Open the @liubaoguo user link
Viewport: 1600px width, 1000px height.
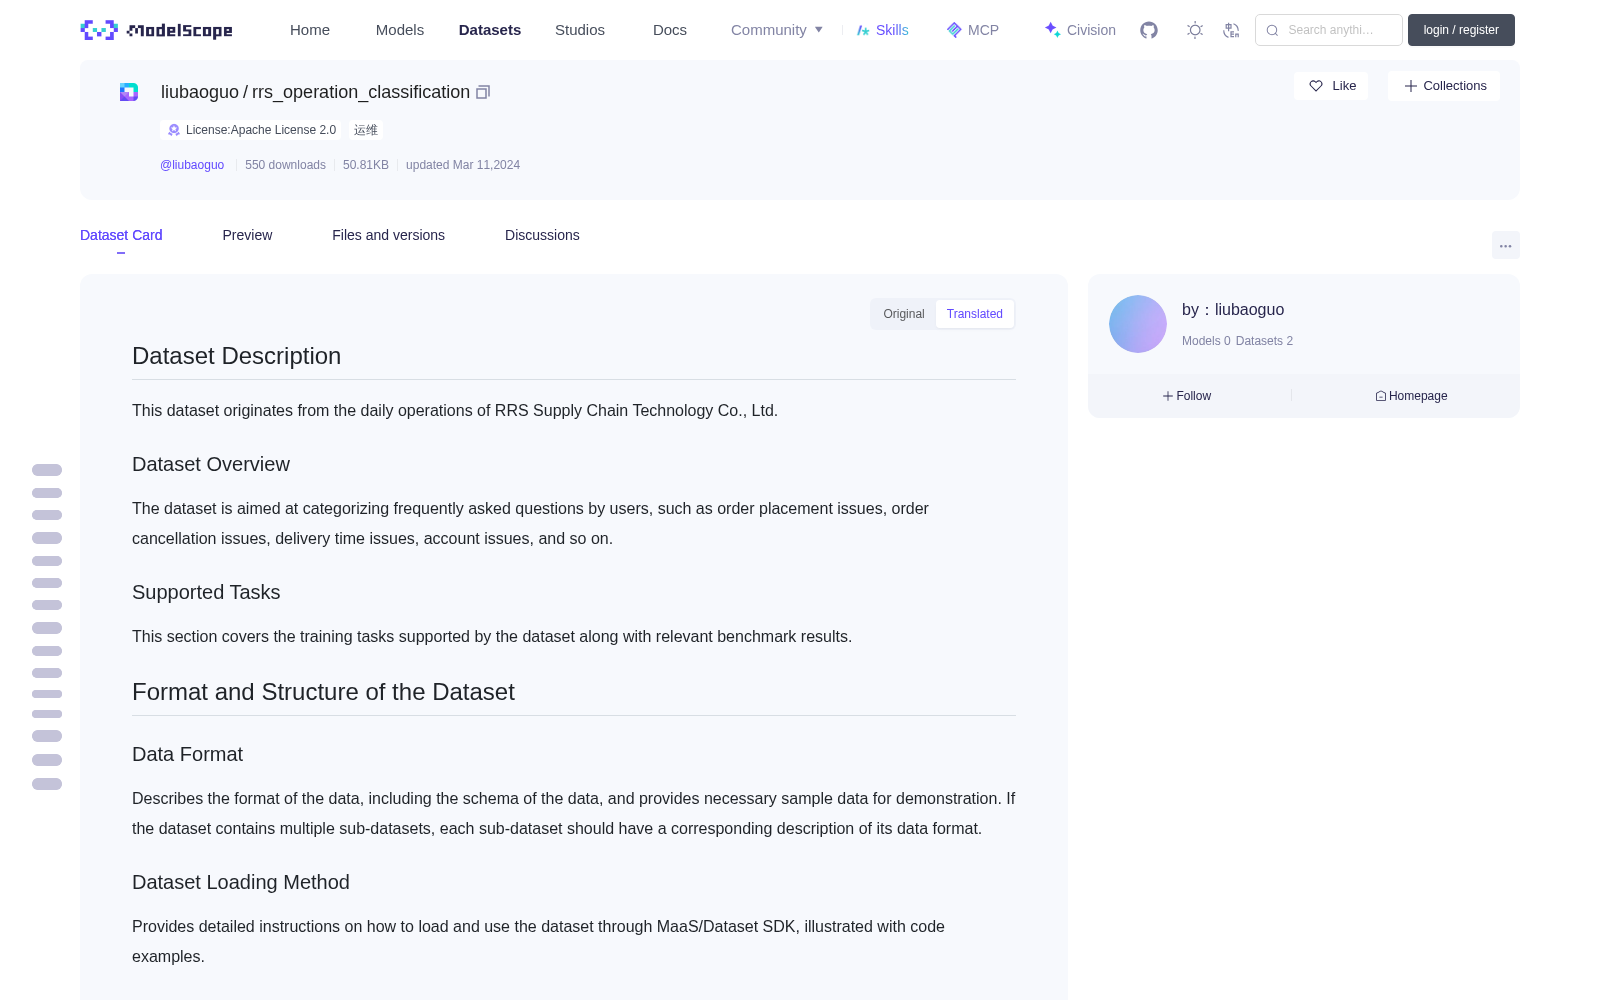(192, 165)
